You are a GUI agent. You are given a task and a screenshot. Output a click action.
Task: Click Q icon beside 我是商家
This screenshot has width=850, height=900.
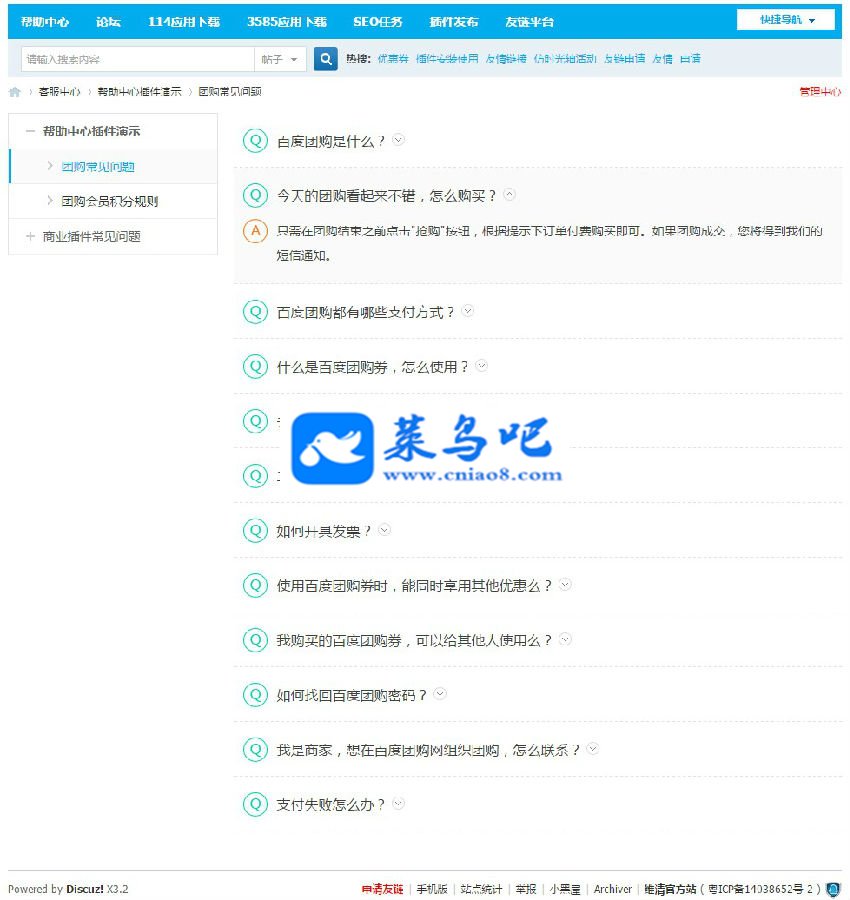click(x=255, y=749)
